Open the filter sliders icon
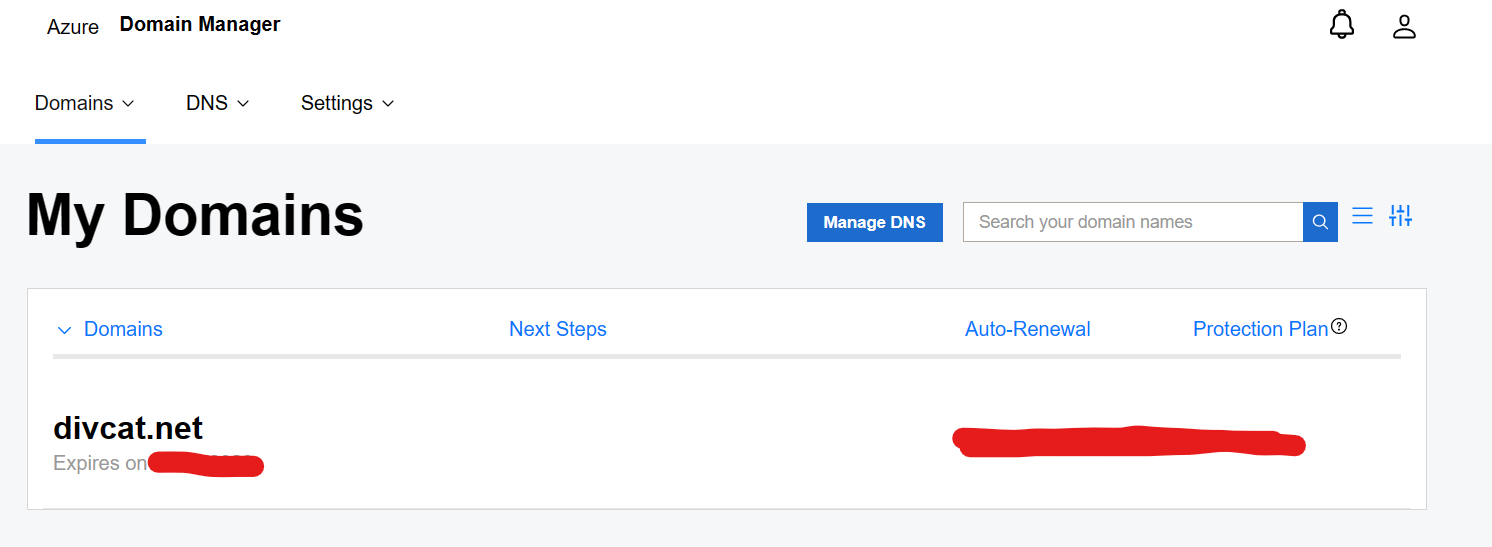The image size is (1492, 547). [x=1400, y=216]
